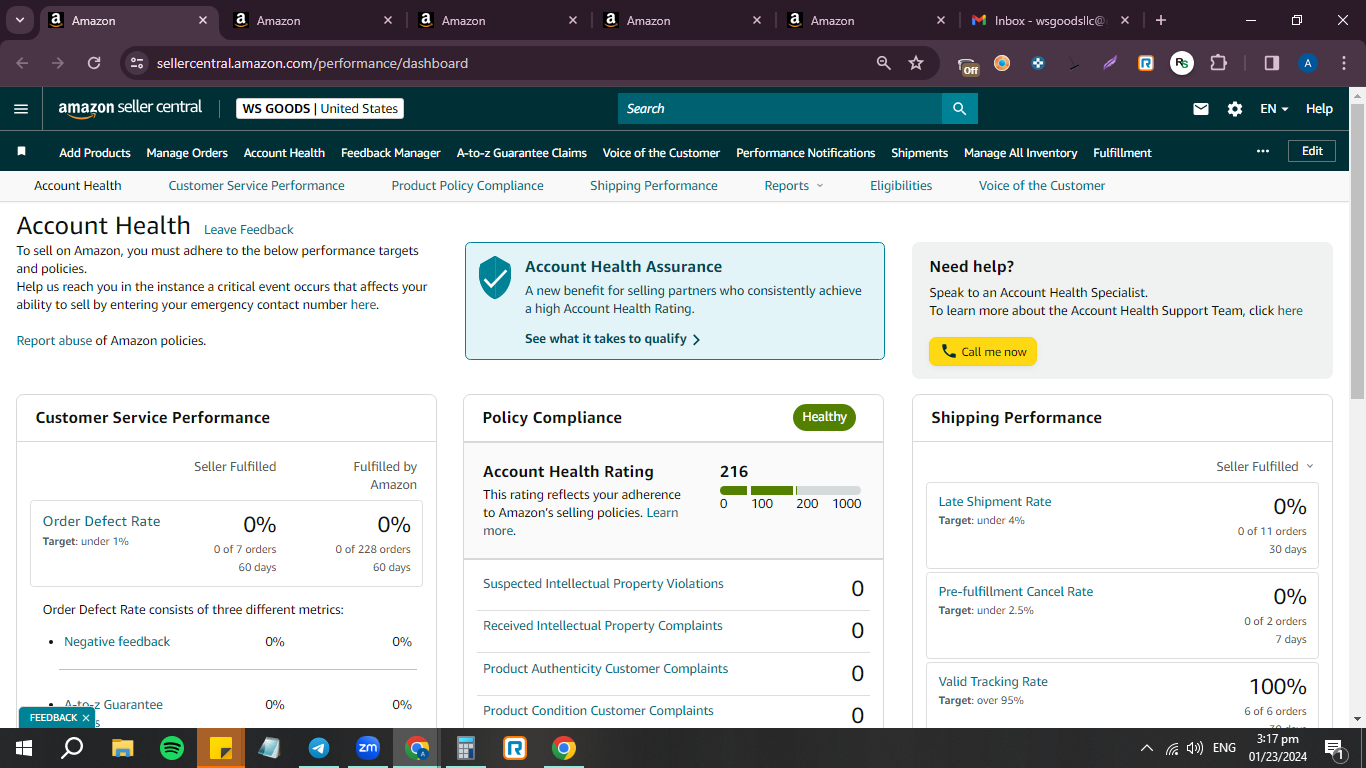Open the tab search chevron
Screen dimensions: 1366x768
point(20,20)
